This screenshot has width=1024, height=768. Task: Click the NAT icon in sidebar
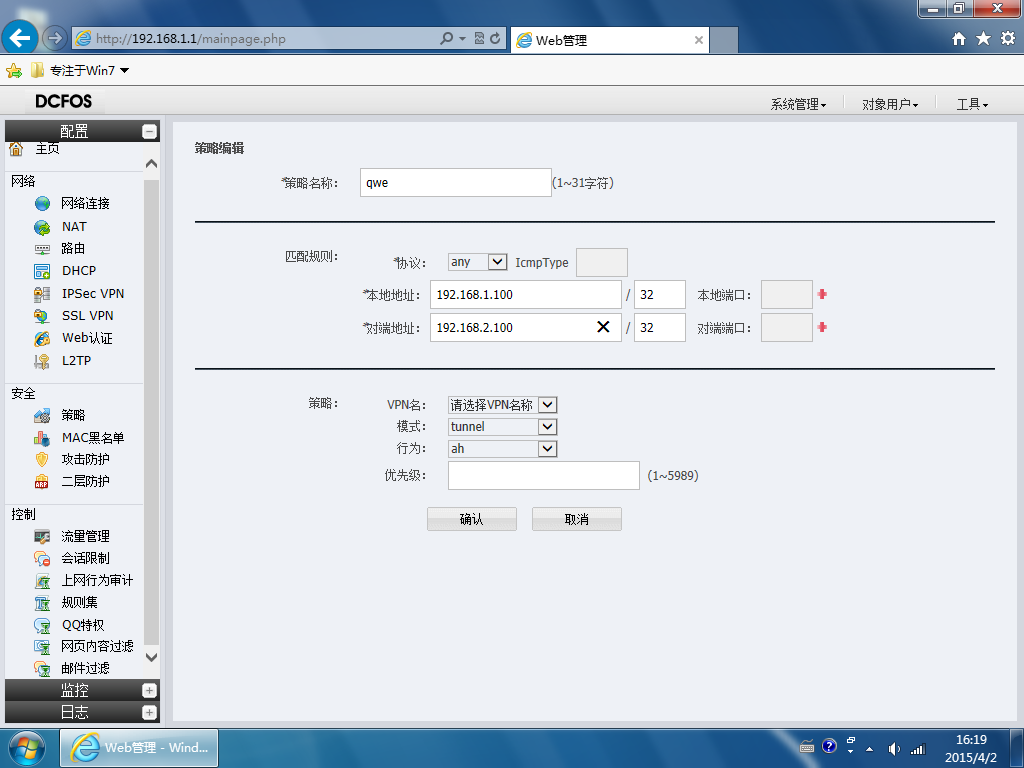click(x=42, y=227)
